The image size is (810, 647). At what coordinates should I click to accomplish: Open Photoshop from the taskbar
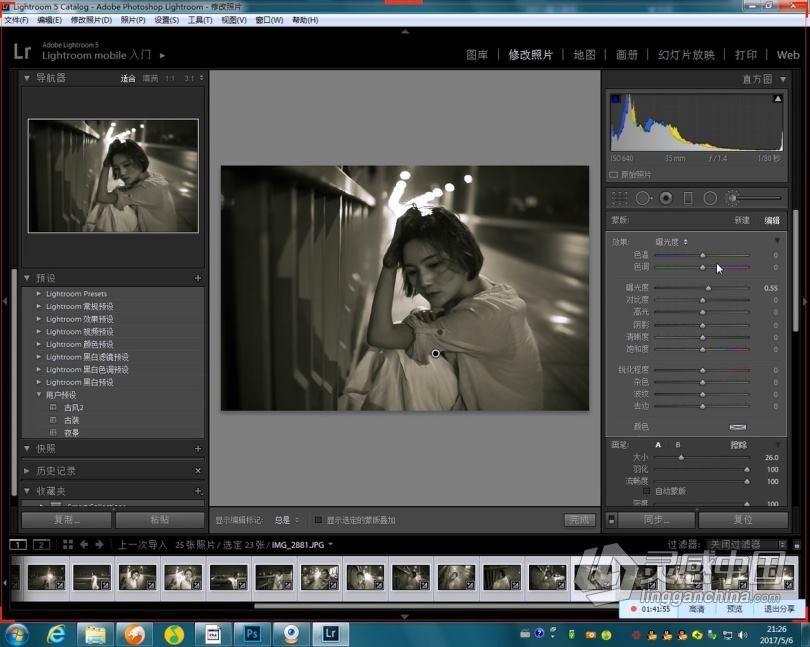252,634
